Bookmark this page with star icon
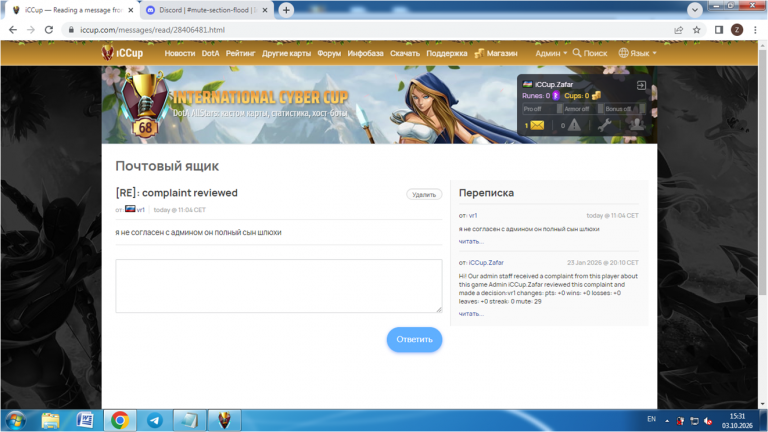The height and width of the screenshot is (432, 768). pyautogui.click(x=696, y=30)
